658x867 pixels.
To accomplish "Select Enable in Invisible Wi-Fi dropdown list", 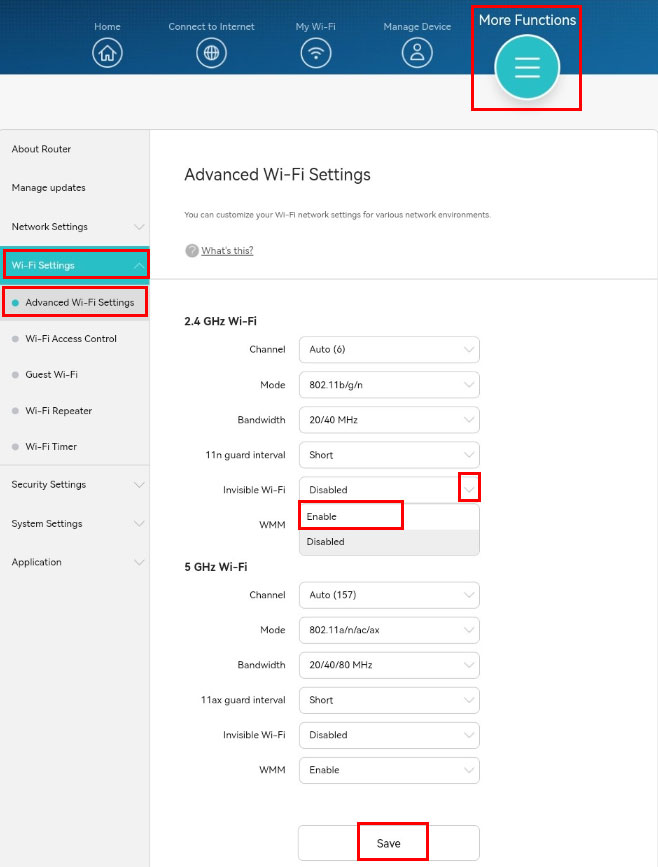I will [x=350, y=517].
